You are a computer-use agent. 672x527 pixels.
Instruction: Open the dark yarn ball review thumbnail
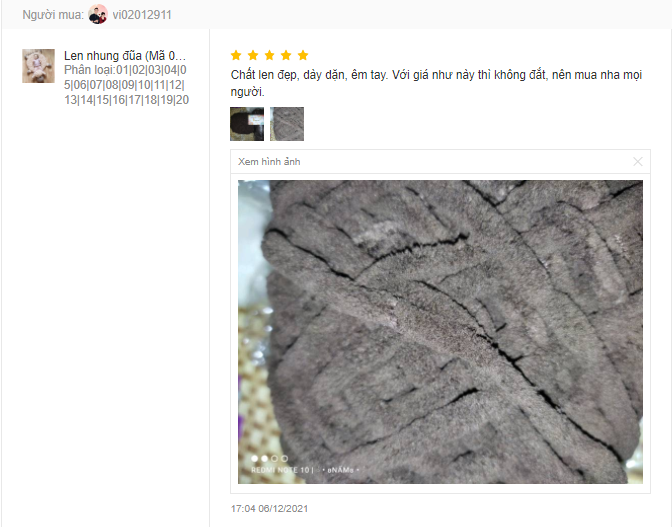247,124
